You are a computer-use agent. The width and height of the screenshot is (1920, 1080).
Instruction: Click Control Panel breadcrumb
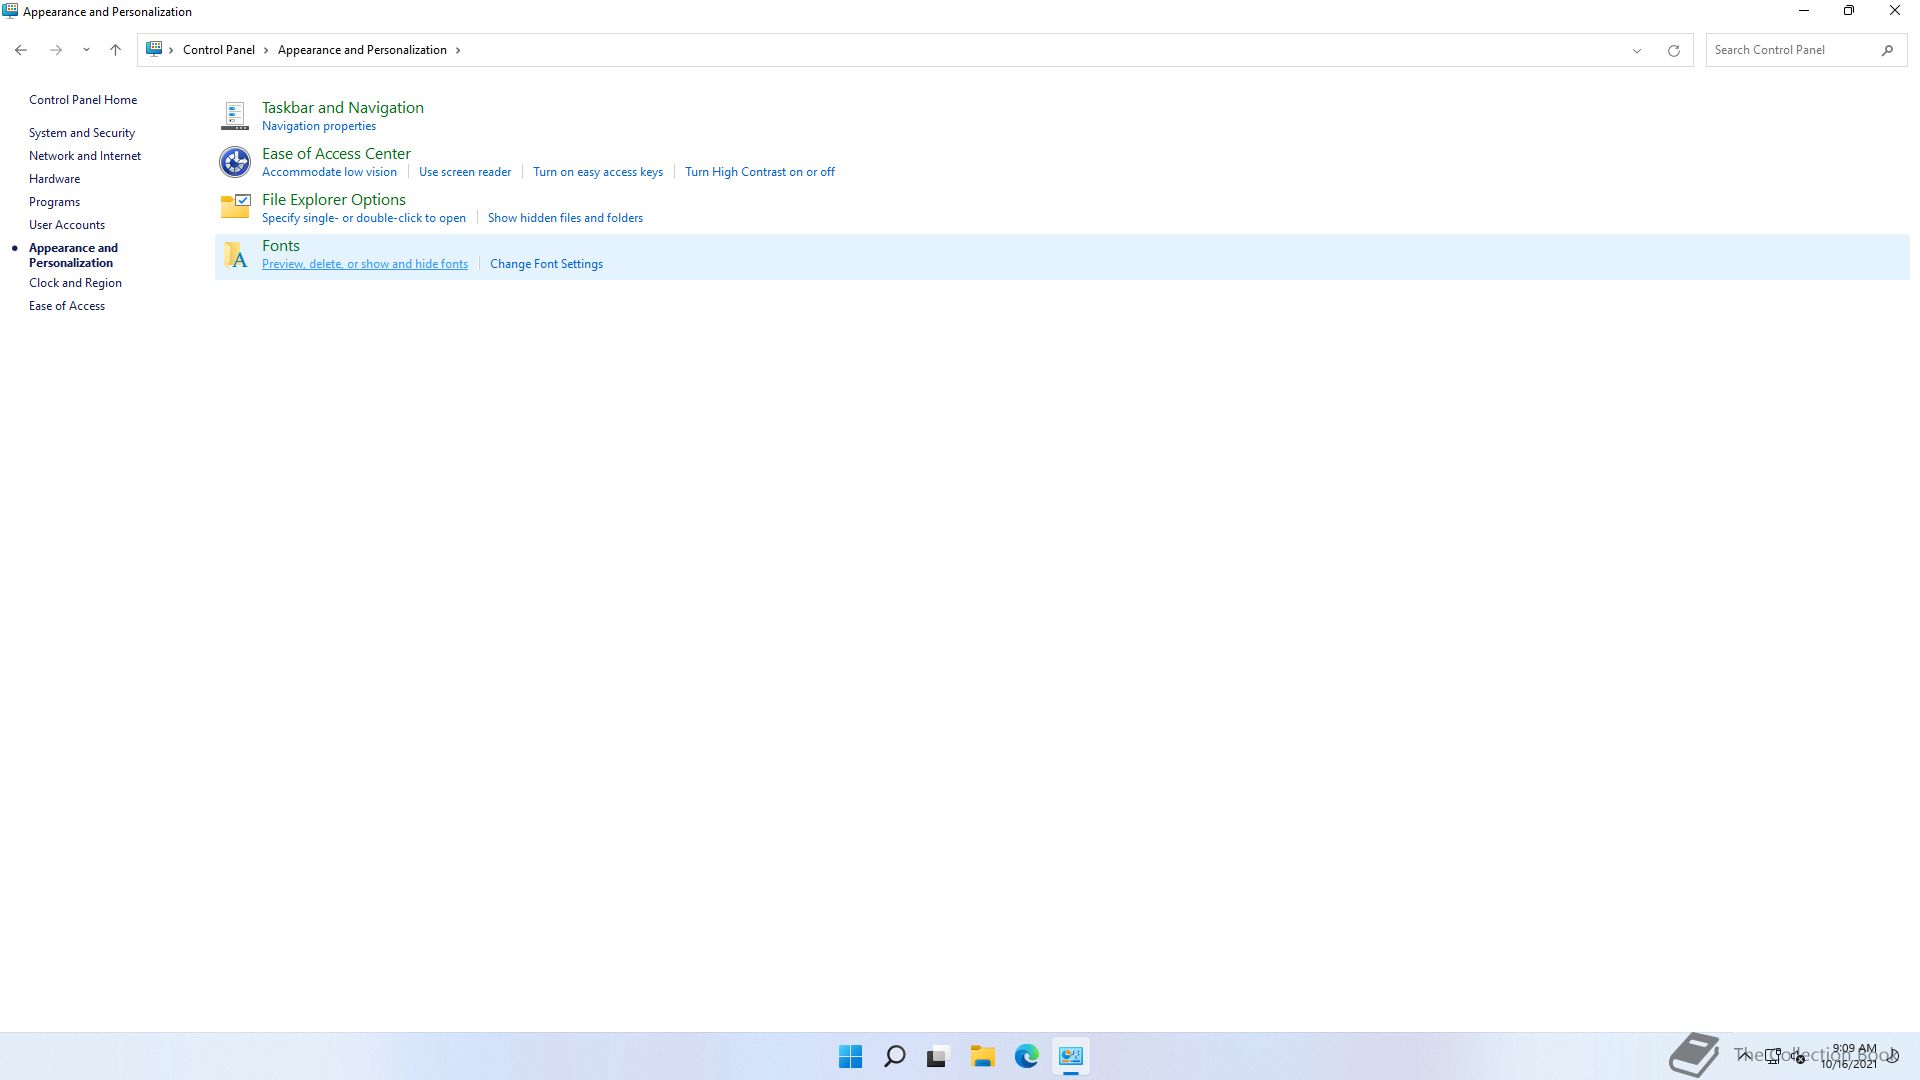click(219, 50)
